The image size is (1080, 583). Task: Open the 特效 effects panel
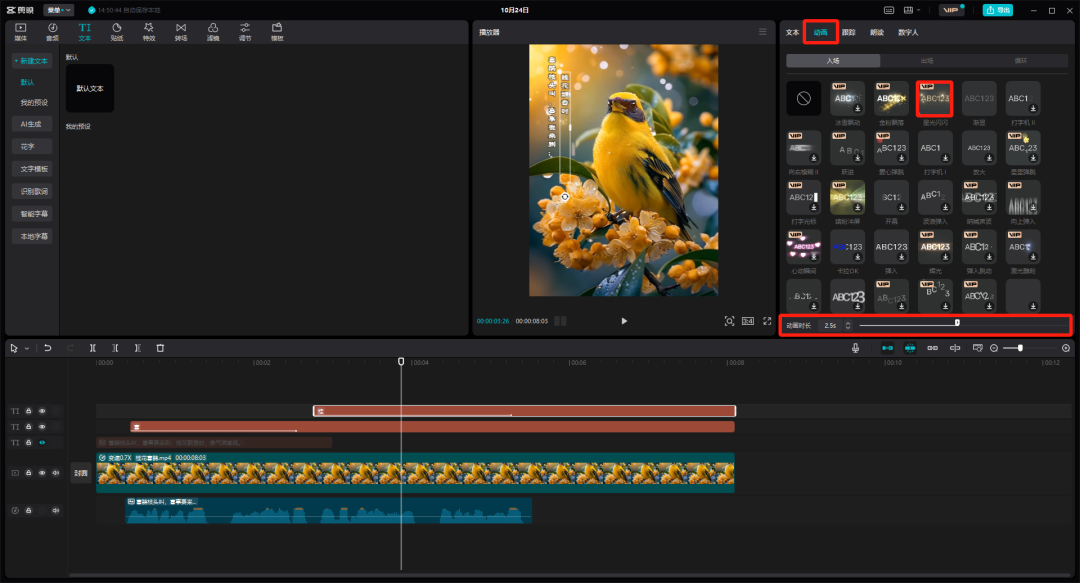tap(149, 31)
